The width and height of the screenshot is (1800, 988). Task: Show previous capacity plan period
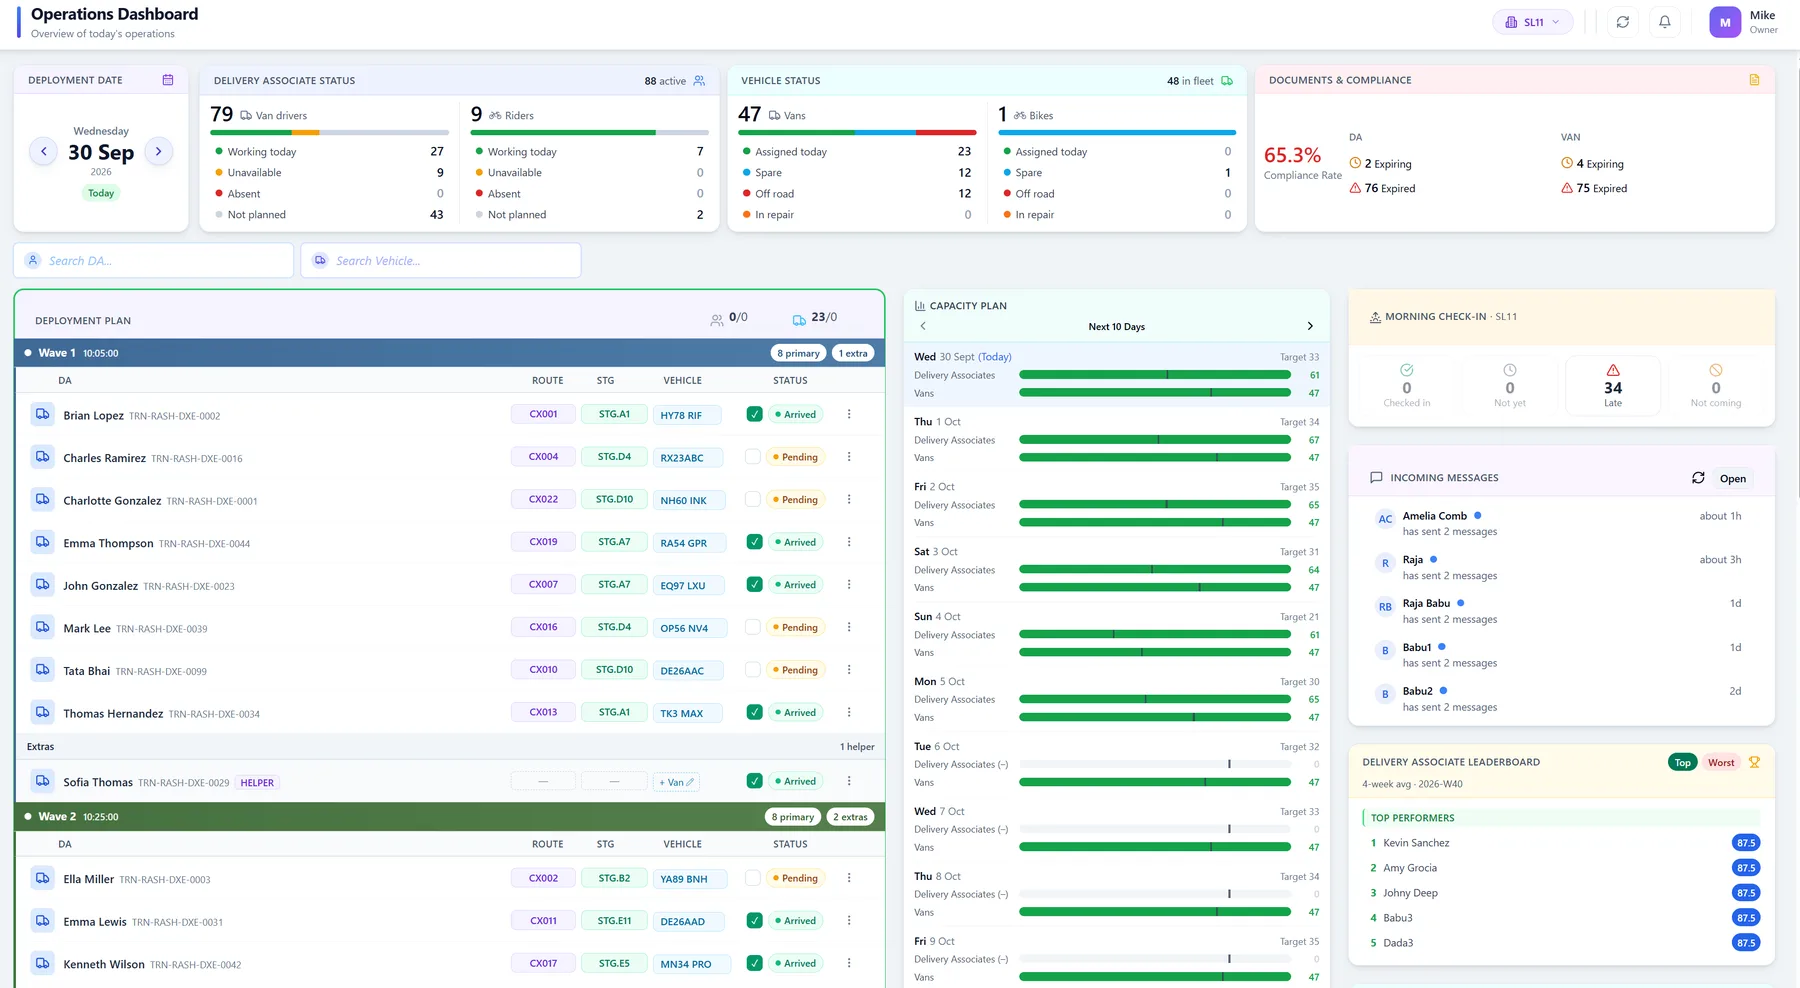[923, 326]
